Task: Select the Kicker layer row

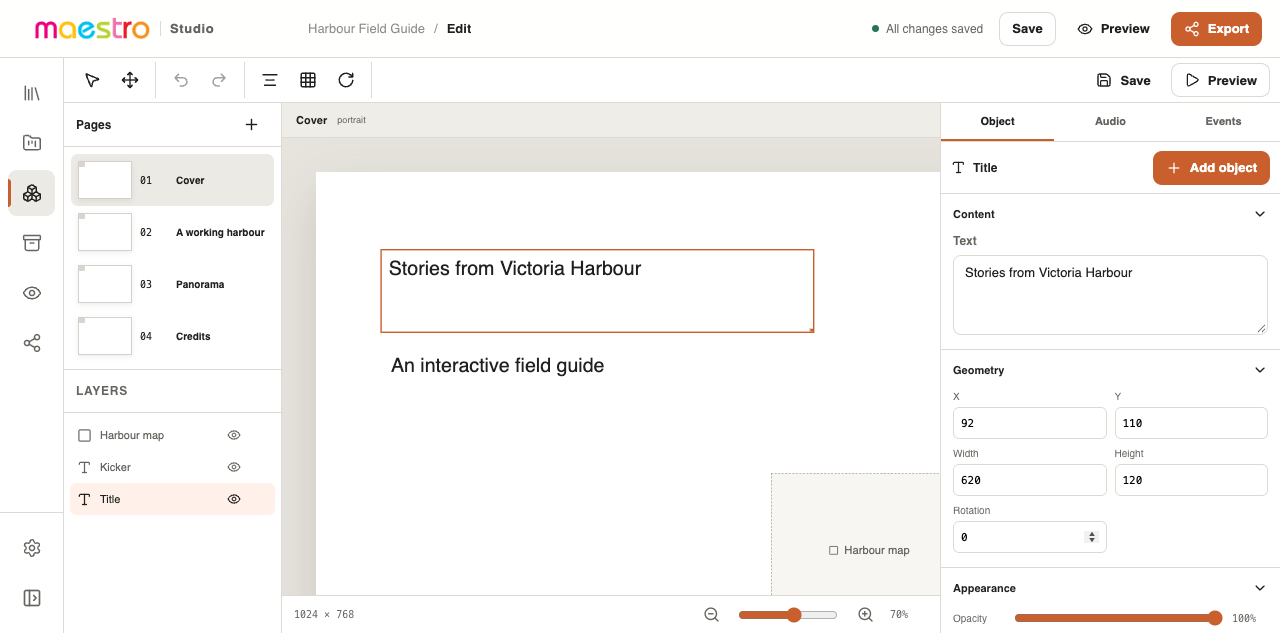Action: [172, 467]
